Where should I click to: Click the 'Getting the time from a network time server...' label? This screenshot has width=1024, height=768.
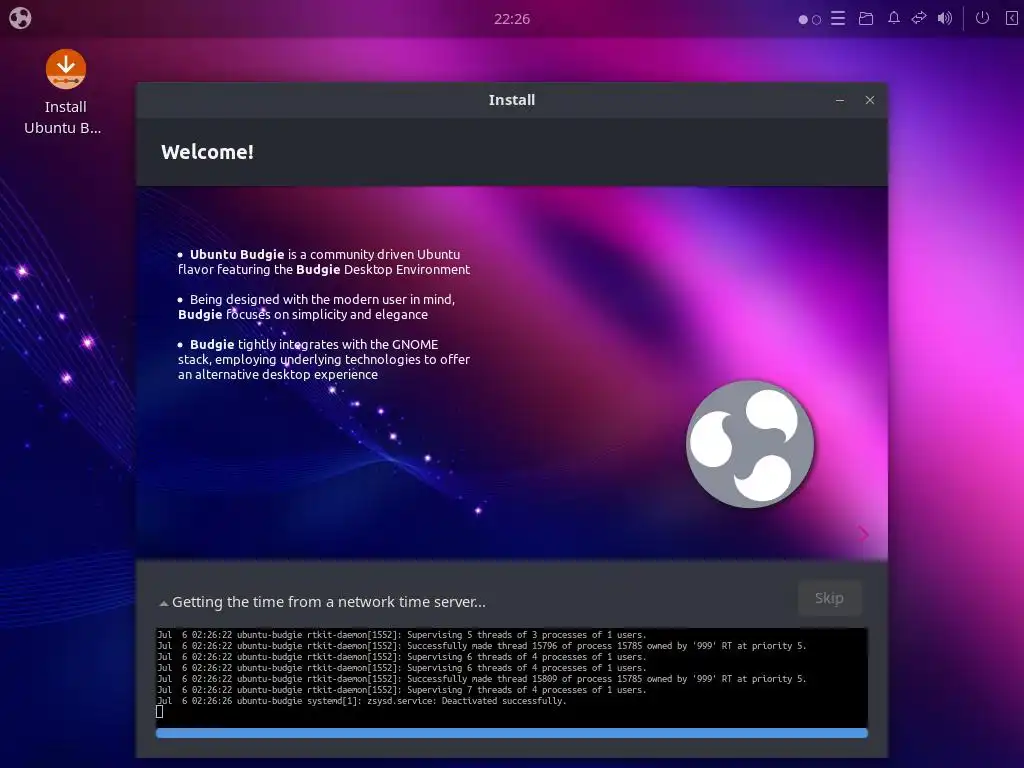328,602
